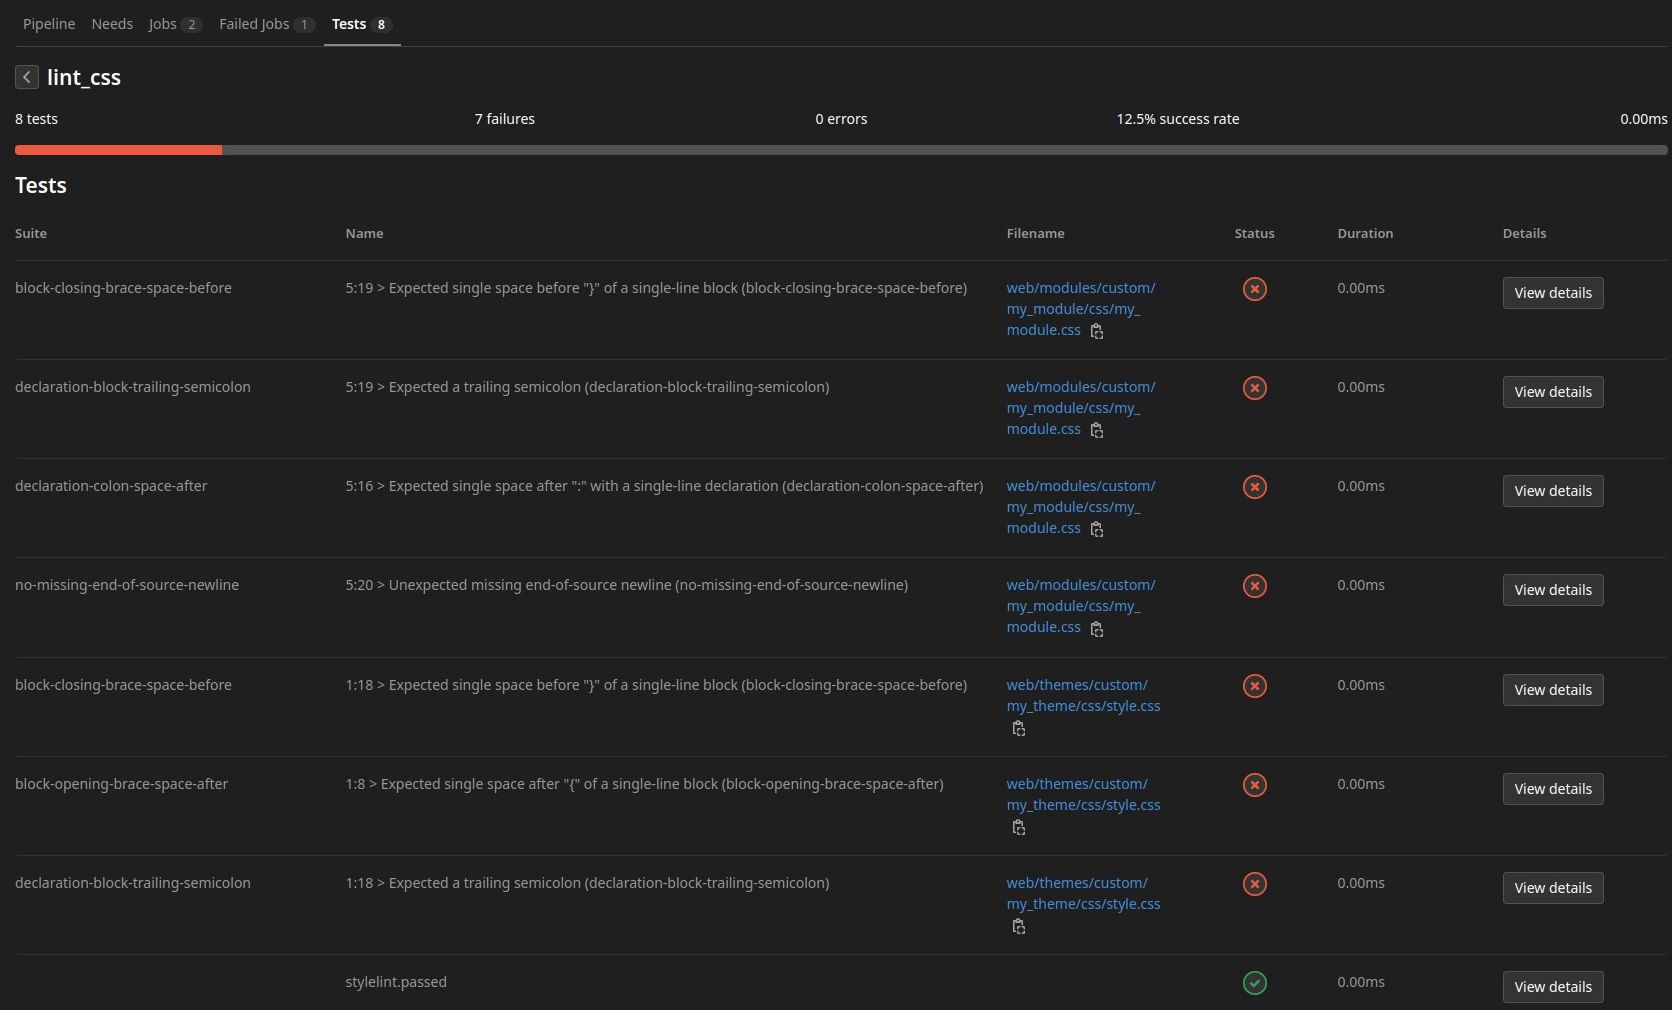Copy file path in block-closing-brace-space-before 5:19 row
The image size is (1672, 1010).
click(x=1097, y=332)
